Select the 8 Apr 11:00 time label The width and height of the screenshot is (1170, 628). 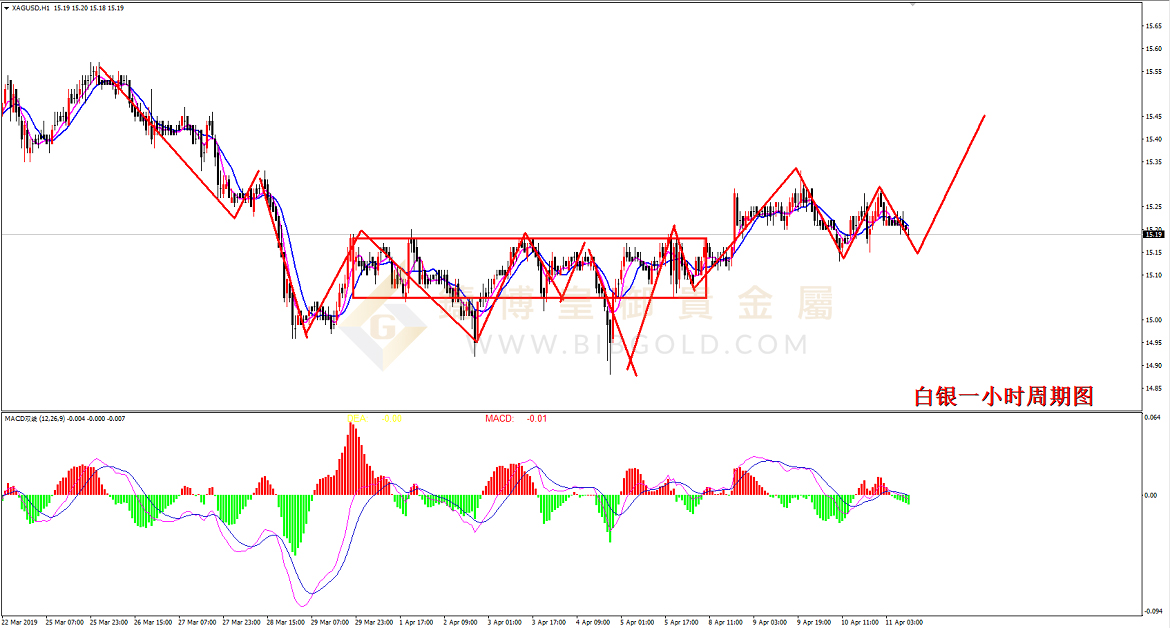point(726,622)
